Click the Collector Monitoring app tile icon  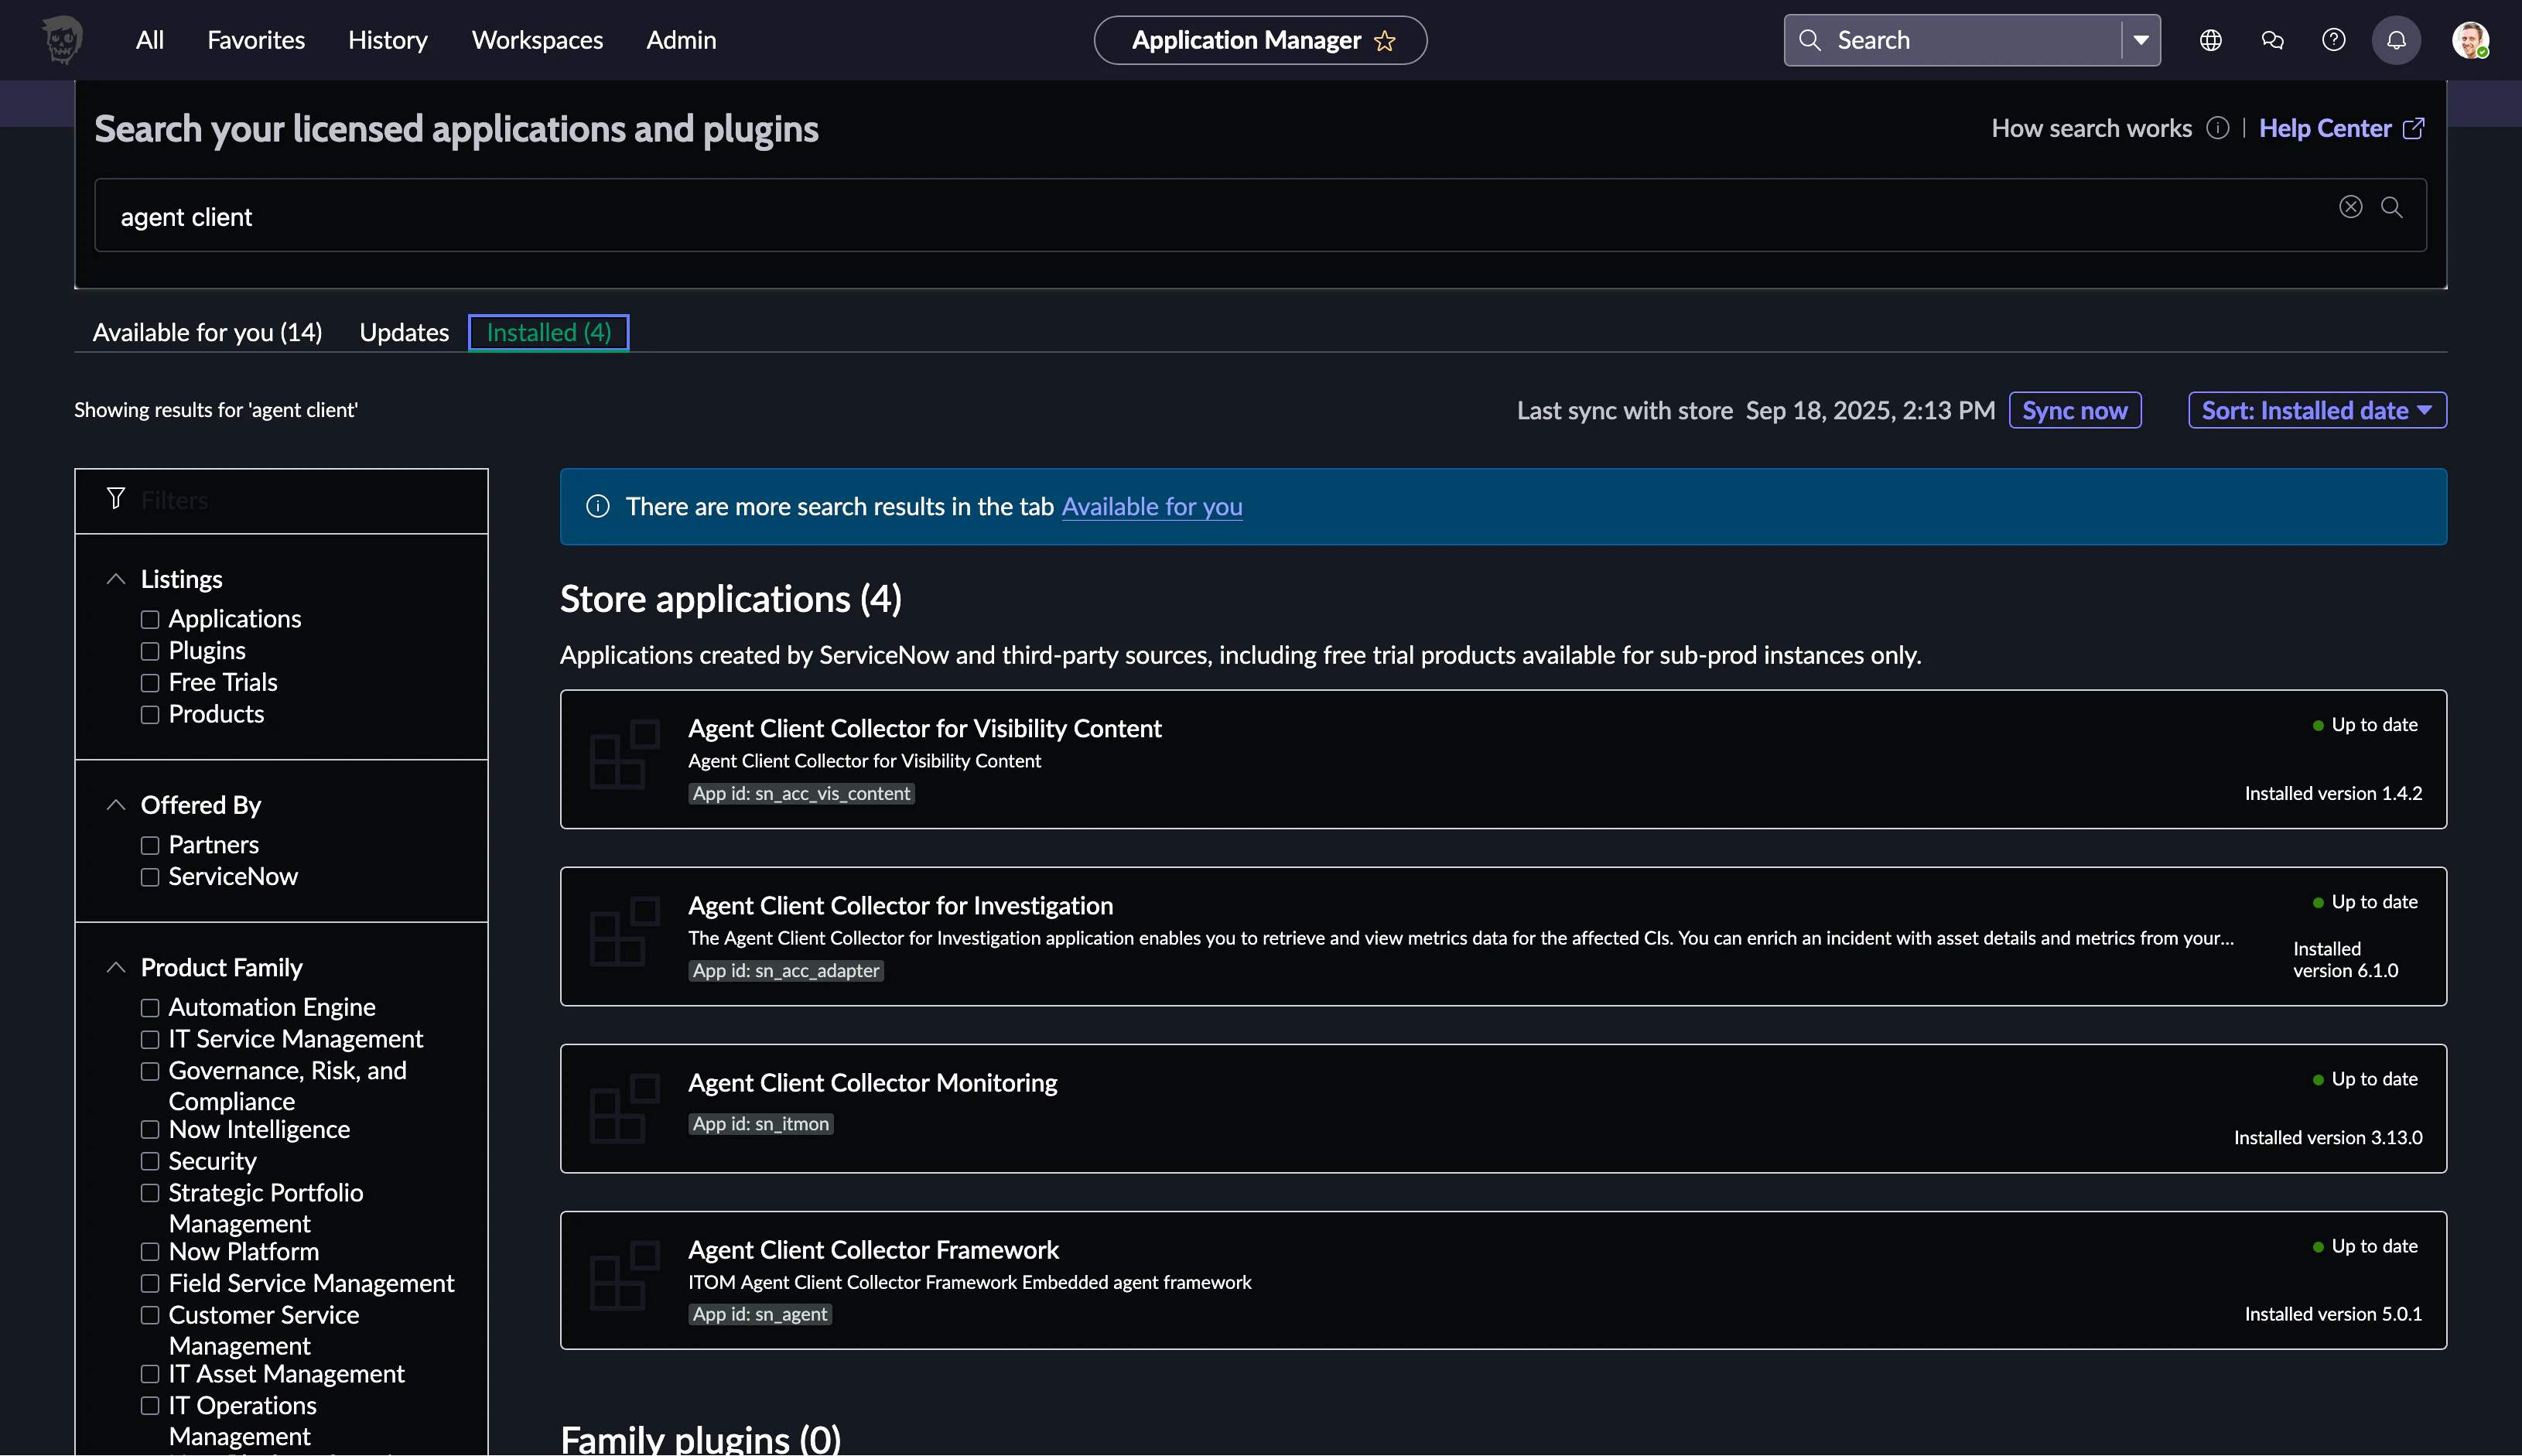coord(625,1107)
